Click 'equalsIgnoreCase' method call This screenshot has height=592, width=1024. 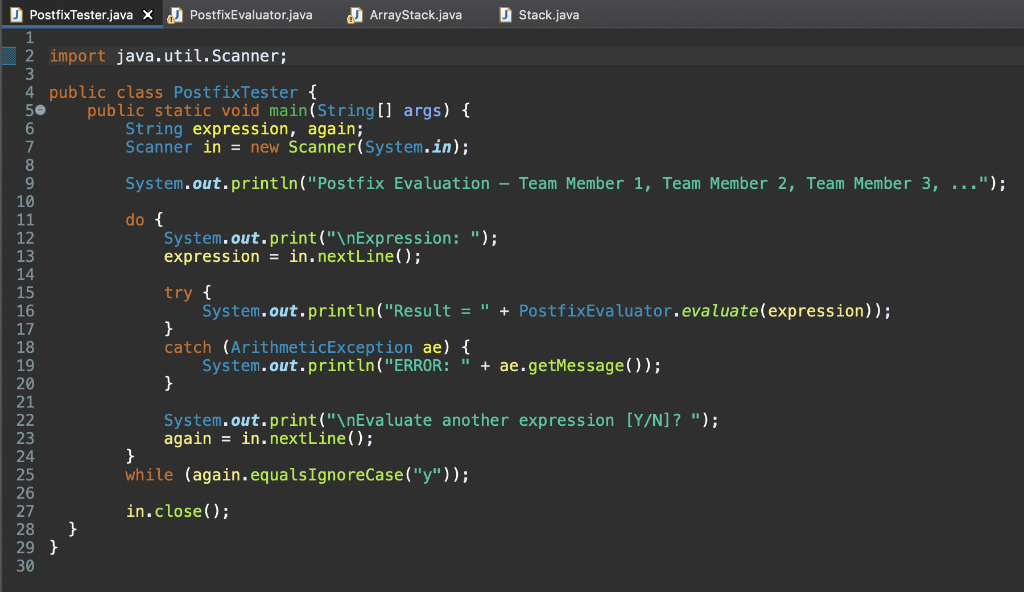point(327,475)
